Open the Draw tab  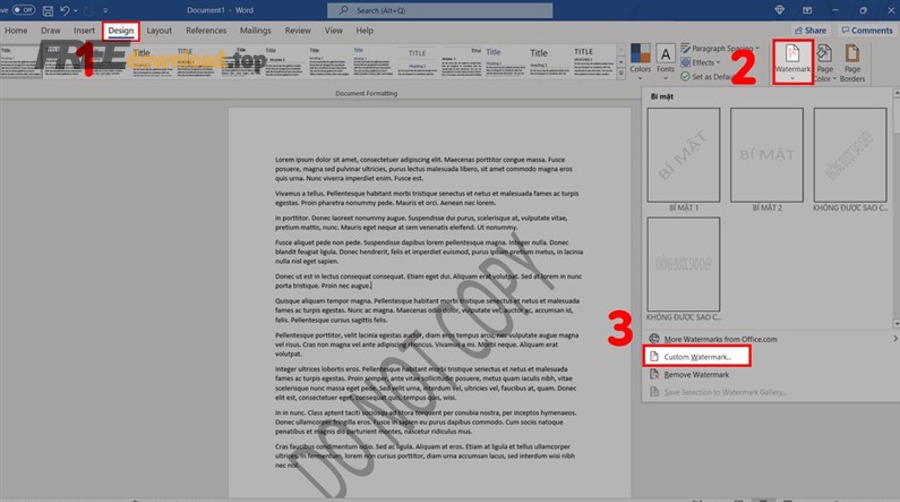(51, 30)
